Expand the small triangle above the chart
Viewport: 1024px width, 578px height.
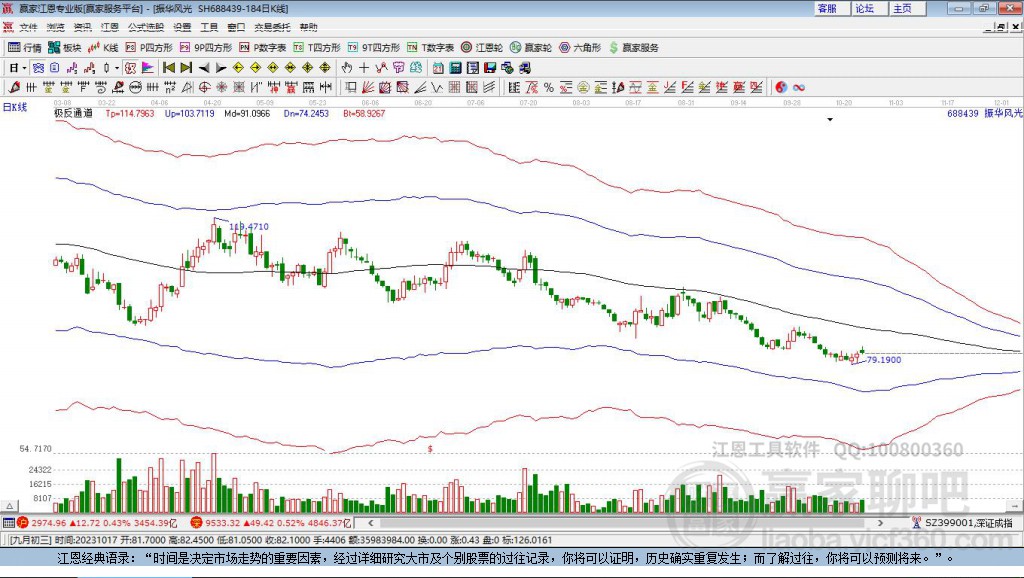[x=829, y=119]
